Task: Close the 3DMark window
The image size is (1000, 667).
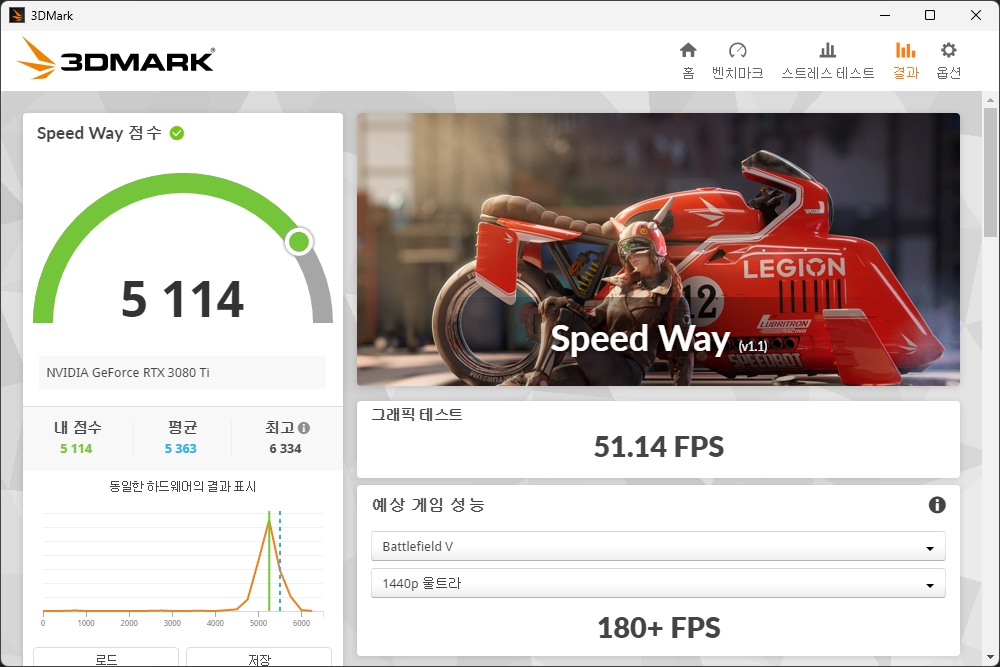Action: tap(976, 15)
